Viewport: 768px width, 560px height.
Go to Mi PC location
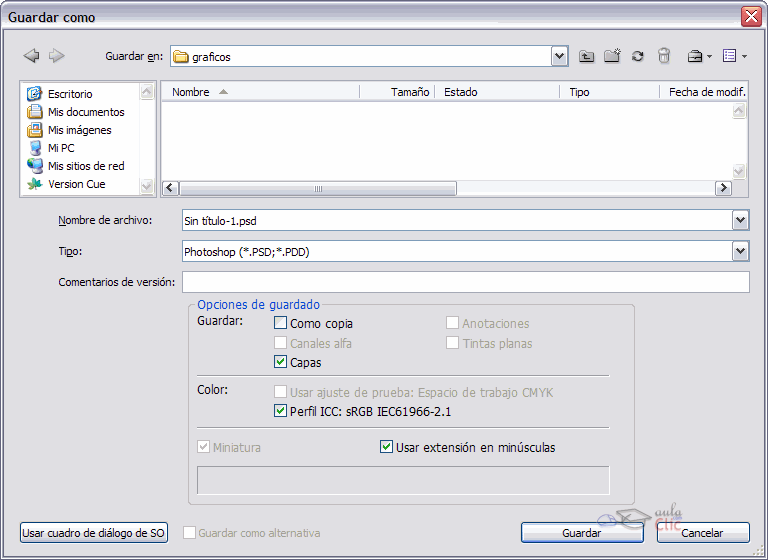61,148
